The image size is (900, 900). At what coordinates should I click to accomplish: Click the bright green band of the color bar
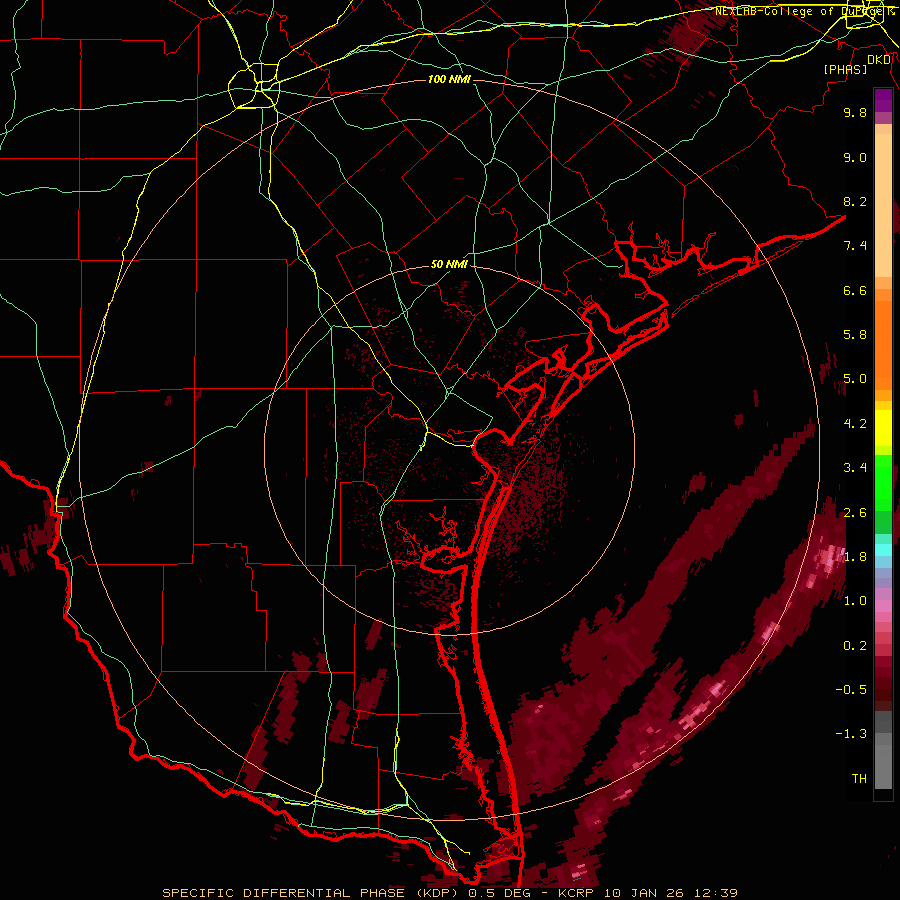[x=883, y=482]
